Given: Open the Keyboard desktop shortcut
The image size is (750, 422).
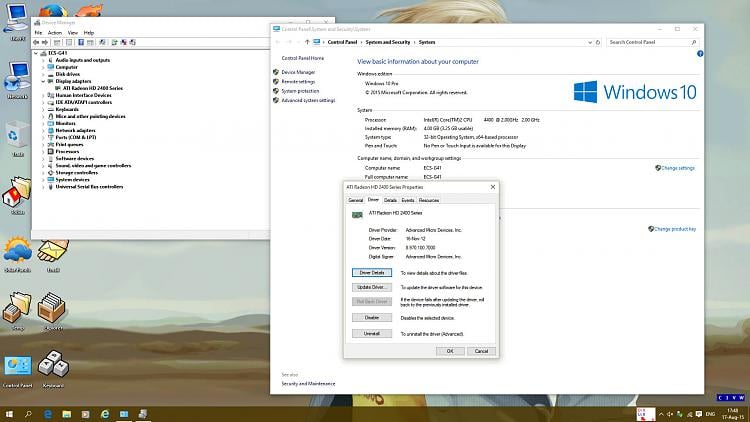Looking at the screenshot, I should 53,368.
